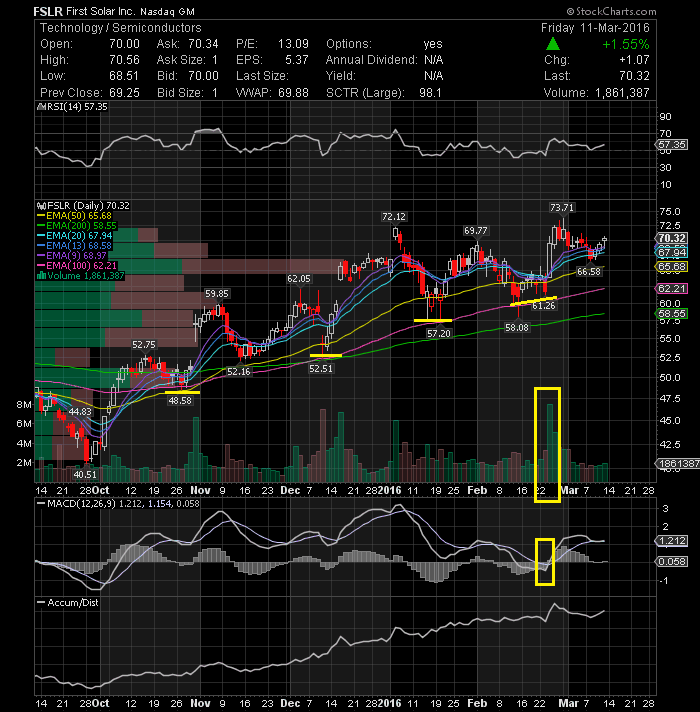Click the 52.16 low price label
The height and width of the screenshot is (712, 700).
(x=238, y=371)
